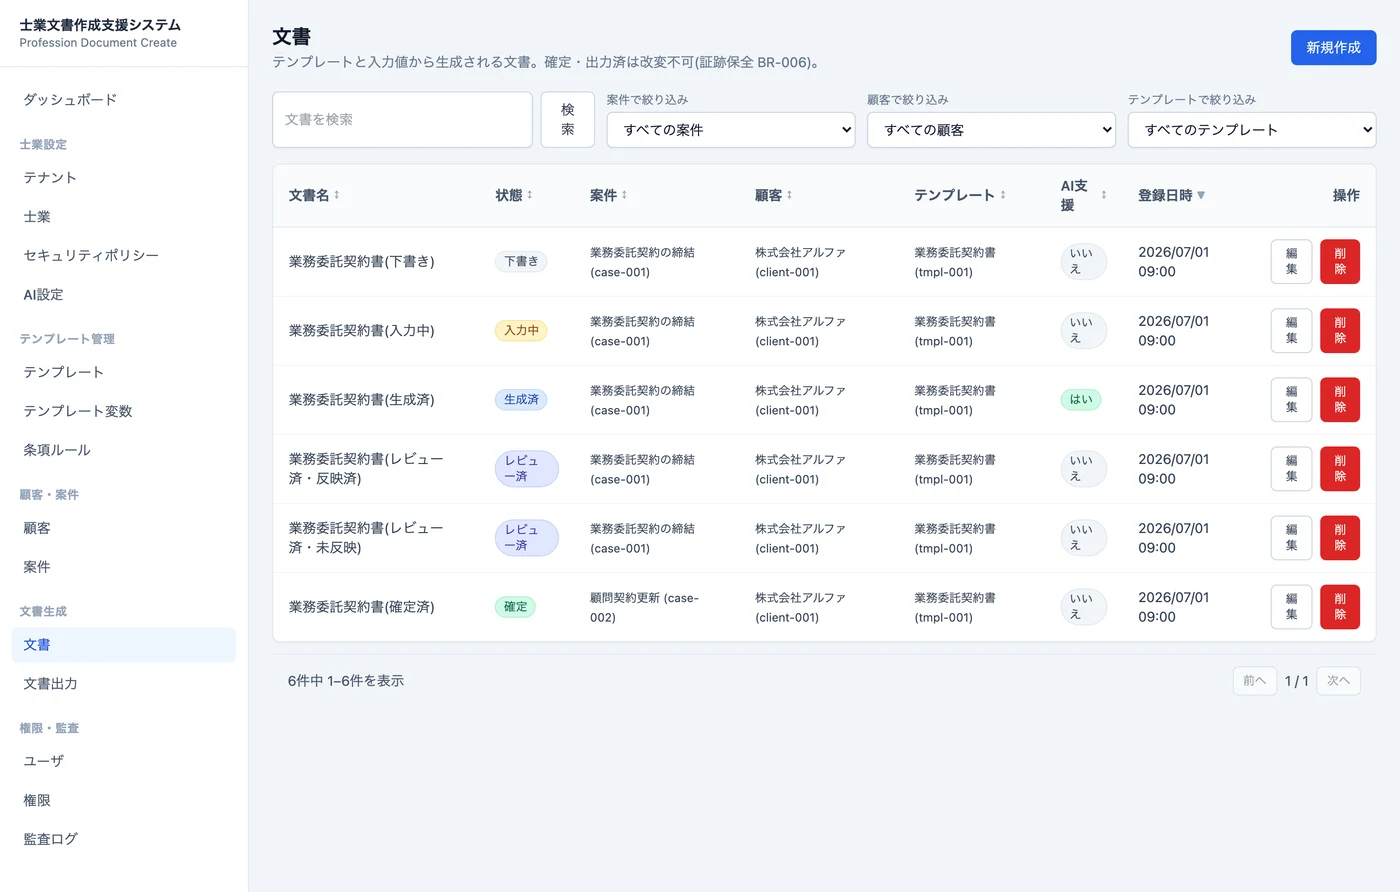Open 案件 menu item in sidebar

point(124,567)
